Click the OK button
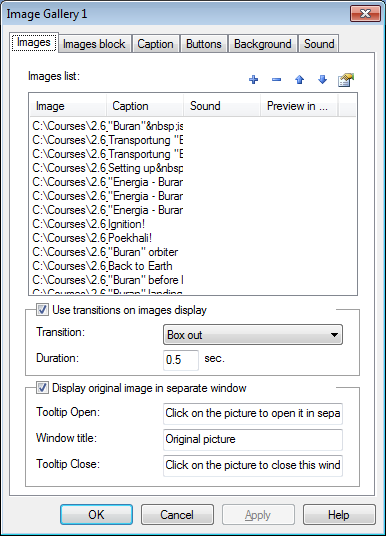The image size is (386, 536). click(x=96, y=514)
